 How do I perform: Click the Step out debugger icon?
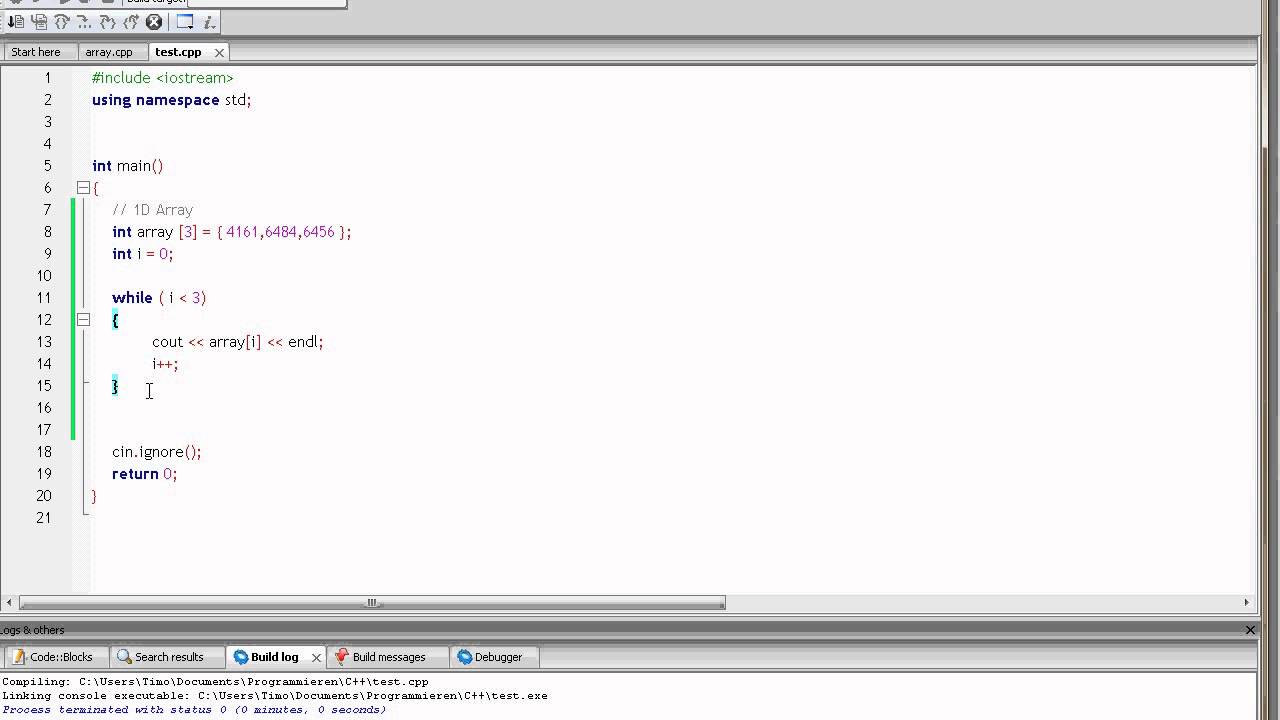(x=131, y=22)
